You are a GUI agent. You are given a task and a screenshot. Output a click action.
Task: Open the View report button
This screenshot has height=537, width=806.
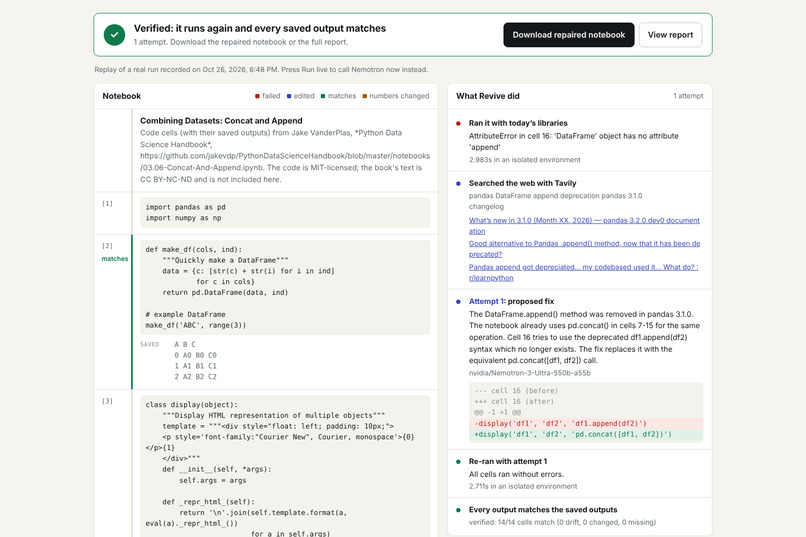[x=670, y=35]
